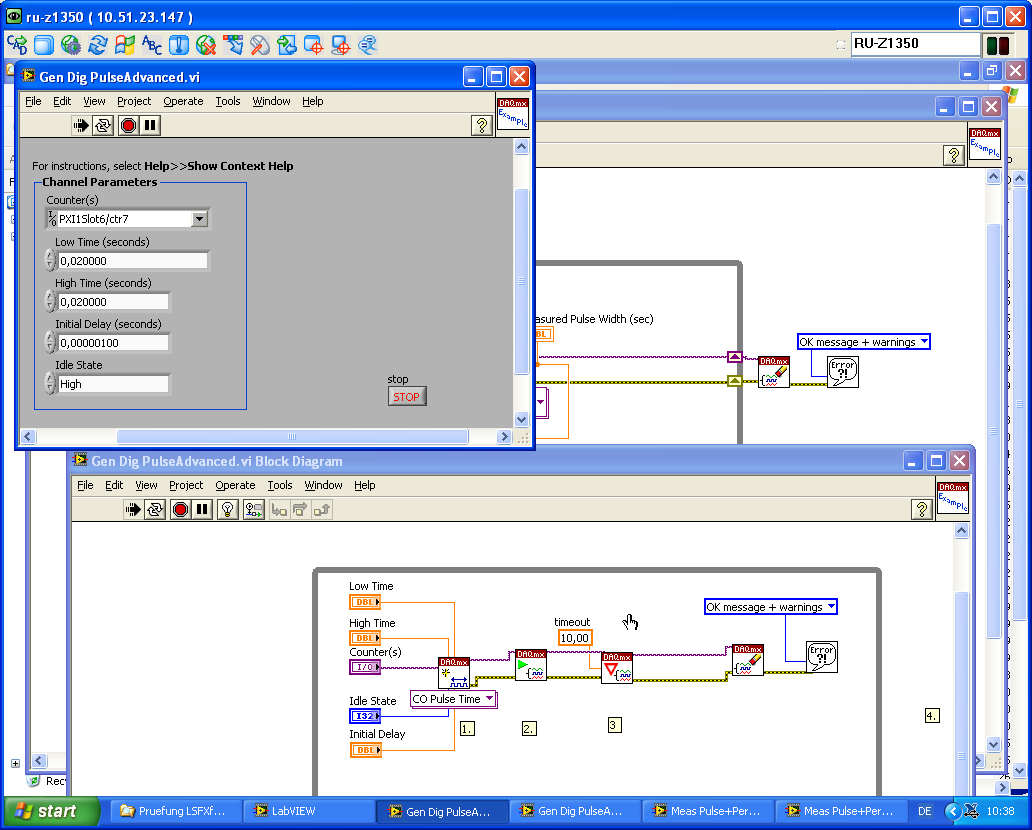Select the DAQmx Wait Until Done node
This screenshot has height=830, width=1032.
pos(617,667)
